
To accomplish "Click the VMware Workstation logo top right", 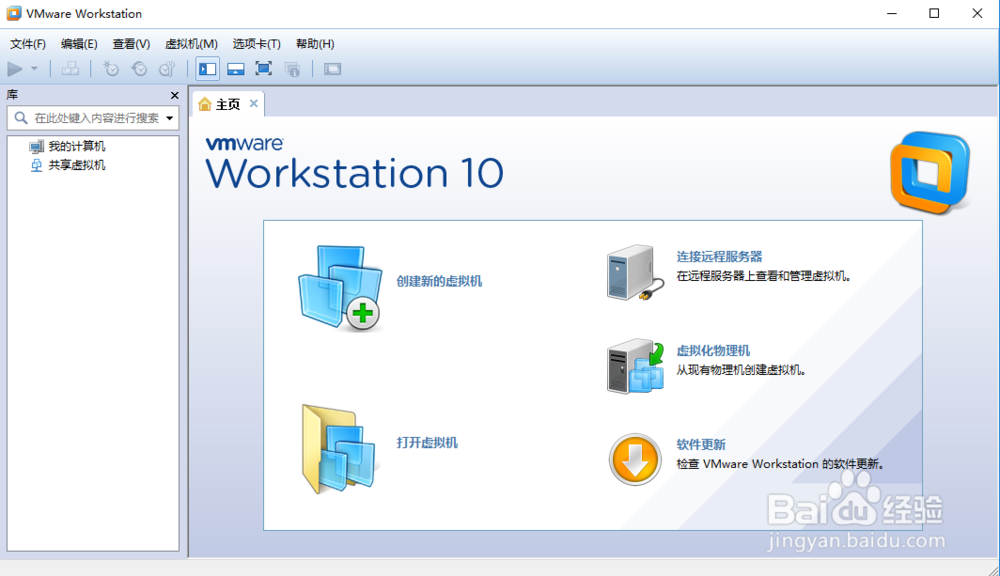I will [x=930, y=172].
